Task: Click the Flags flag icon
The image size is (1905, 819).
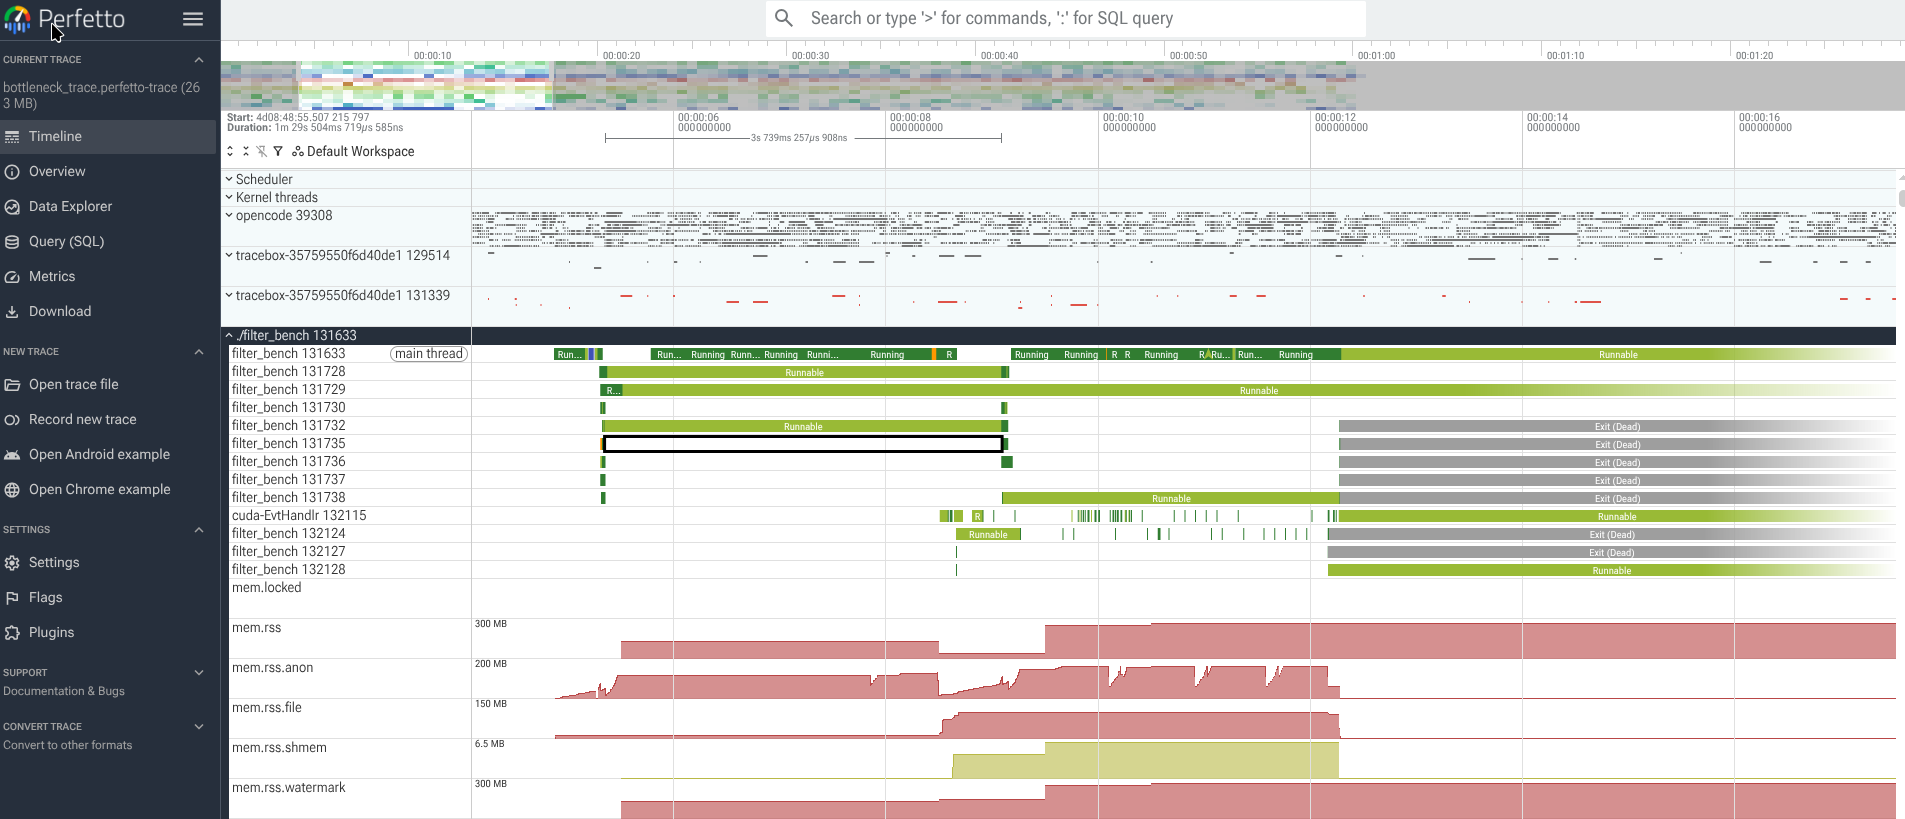Action: coord(12,597)
